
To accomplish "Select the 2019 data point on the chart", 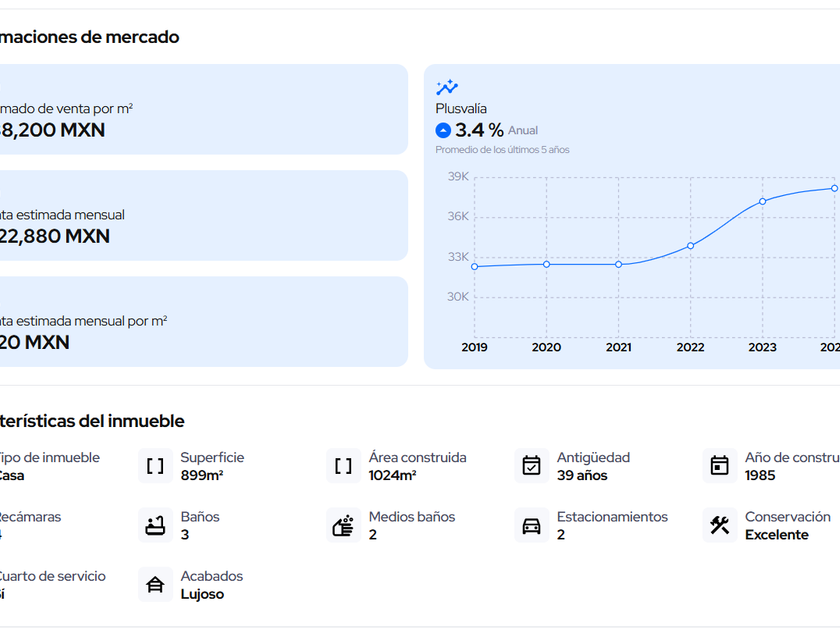I will click(474, 266).
